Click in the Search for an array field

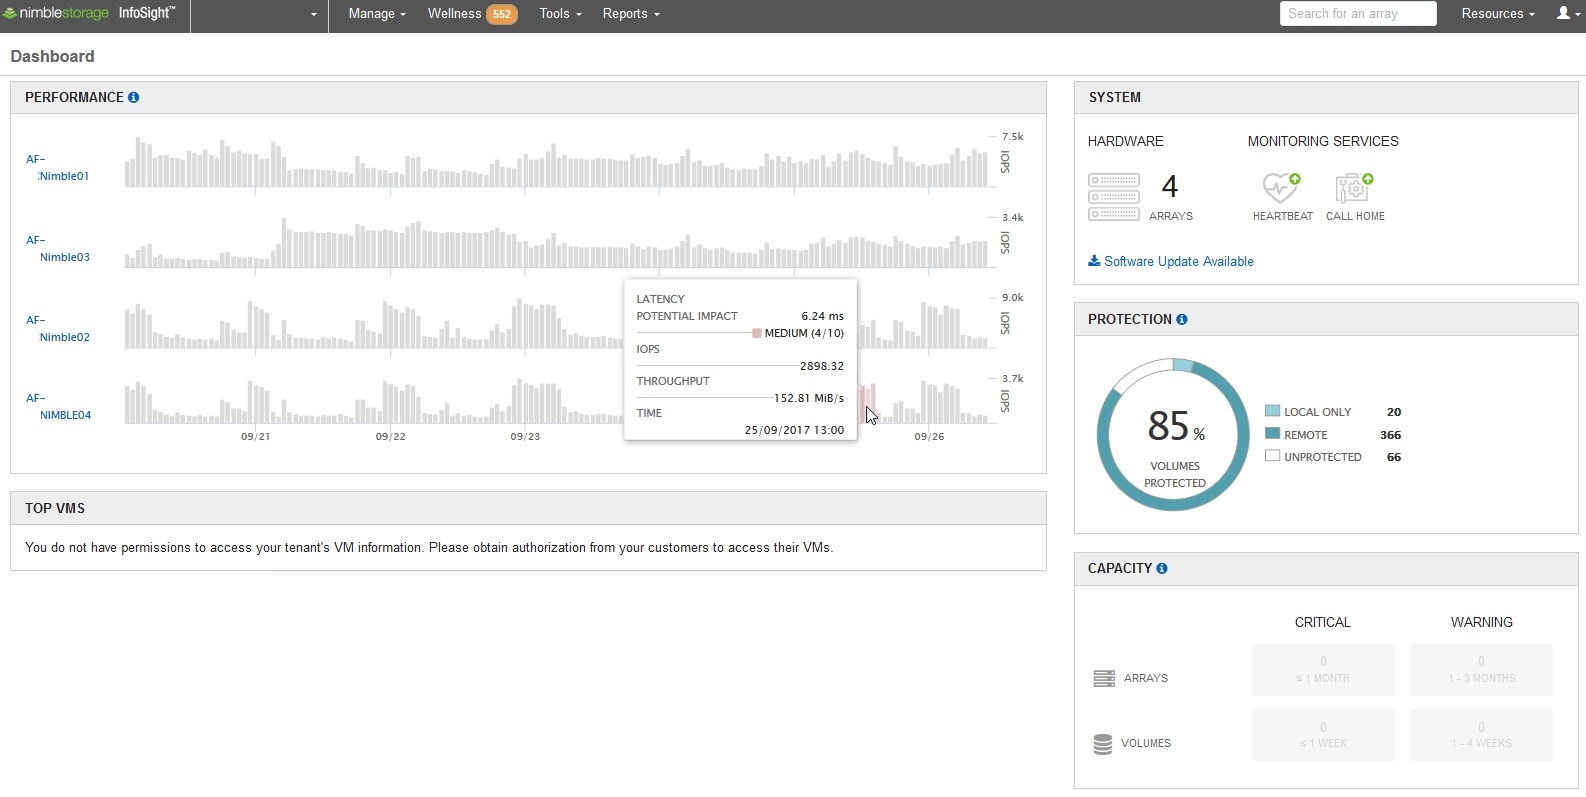1358,14
